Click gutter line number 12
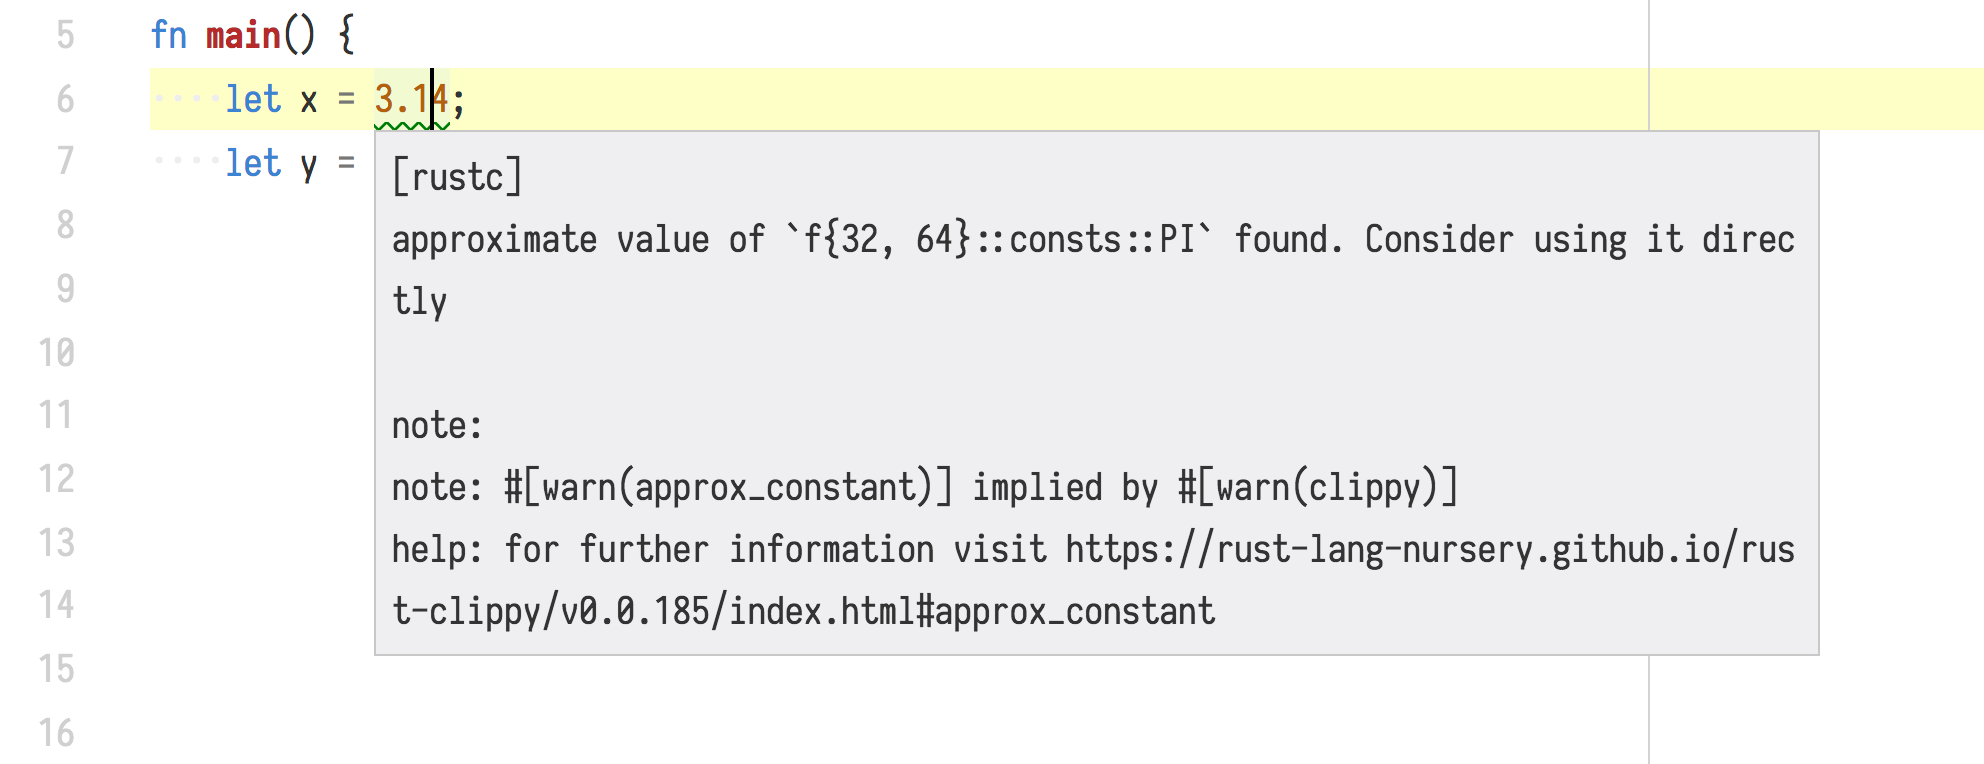This screenshot has height=764, width=1984. pyautogui.click(x=57, y=479)
